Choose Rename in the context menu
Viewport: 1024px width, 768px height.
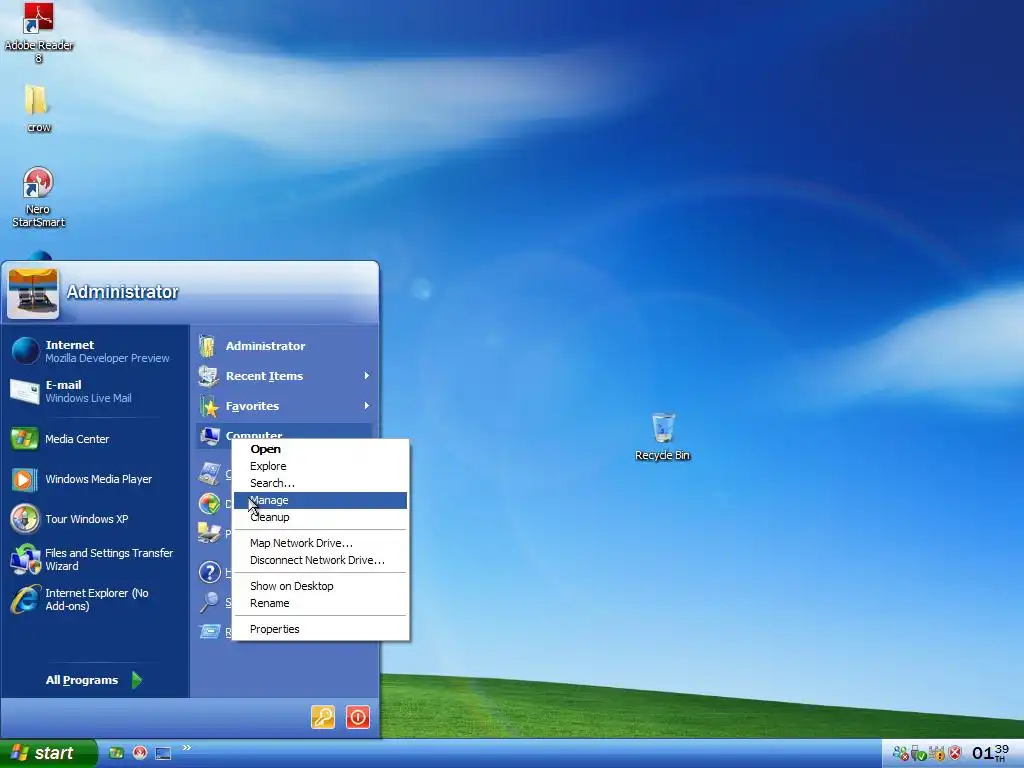click(321, 603)
